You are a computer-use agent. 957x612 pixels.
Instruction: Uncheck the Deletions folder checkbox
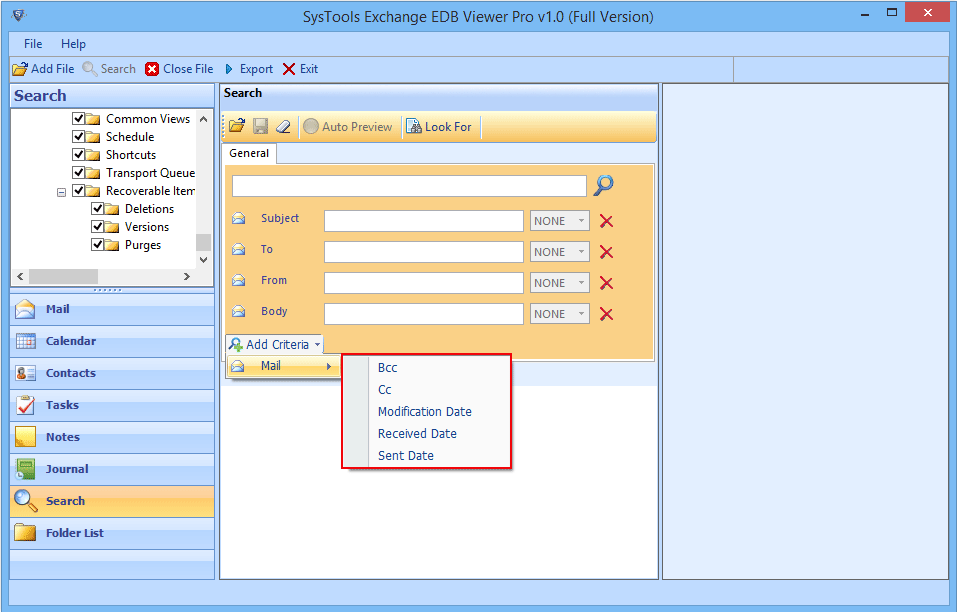click(x=98, y=208)
